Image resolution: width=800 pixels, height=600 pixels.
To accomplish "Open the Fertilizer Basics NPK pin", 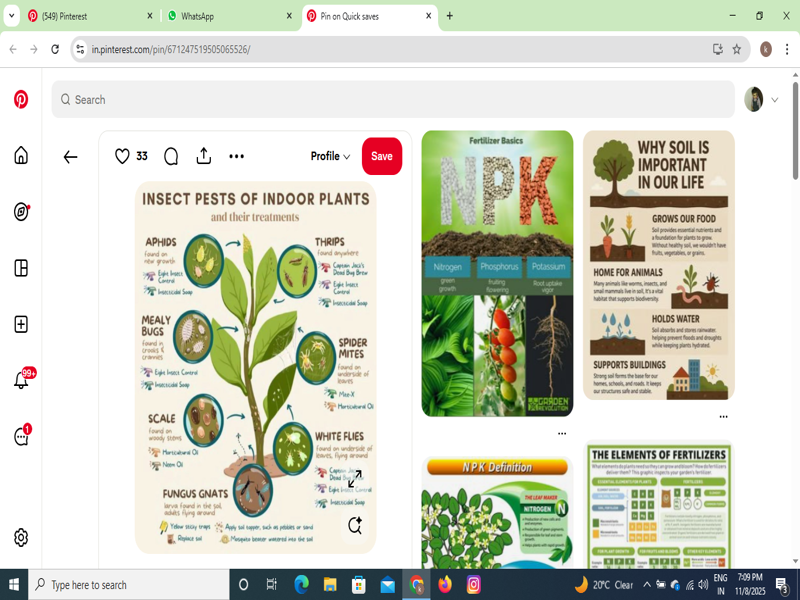I will pos(497,273).
